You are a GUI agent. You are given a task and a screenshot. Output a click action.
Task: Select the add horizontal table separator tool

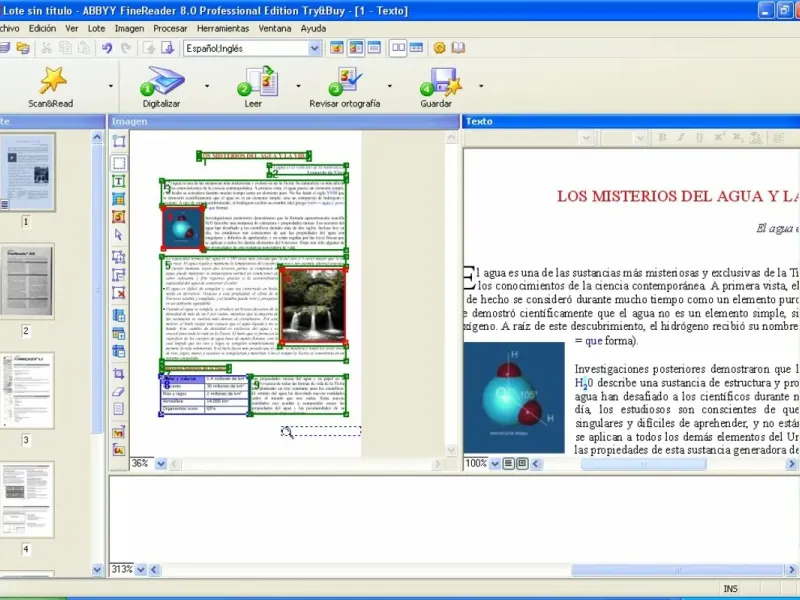tap(119, 333)
